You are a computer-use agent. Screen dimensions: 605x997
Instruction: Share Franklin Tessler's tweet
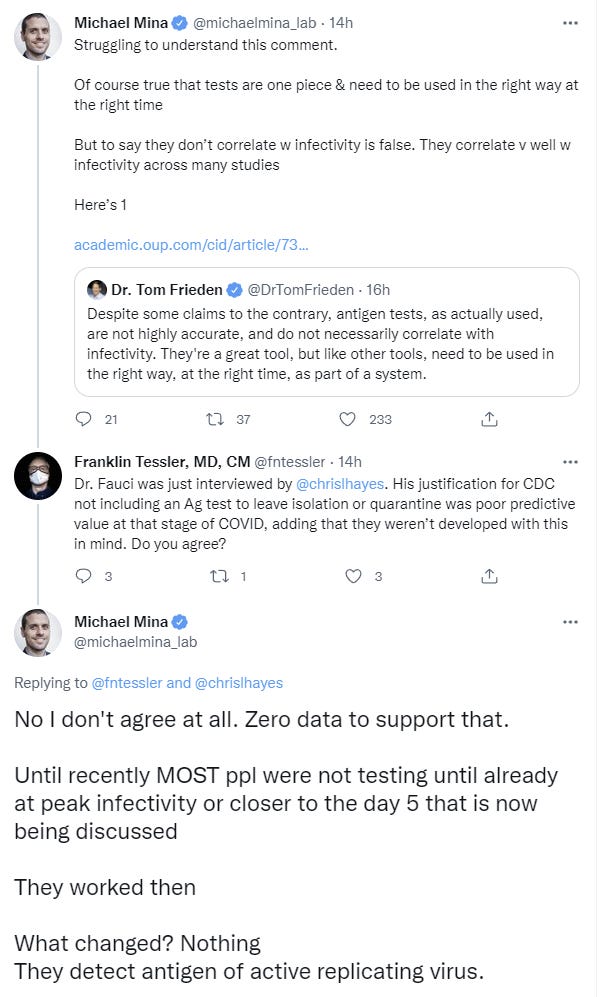[489, 576]
